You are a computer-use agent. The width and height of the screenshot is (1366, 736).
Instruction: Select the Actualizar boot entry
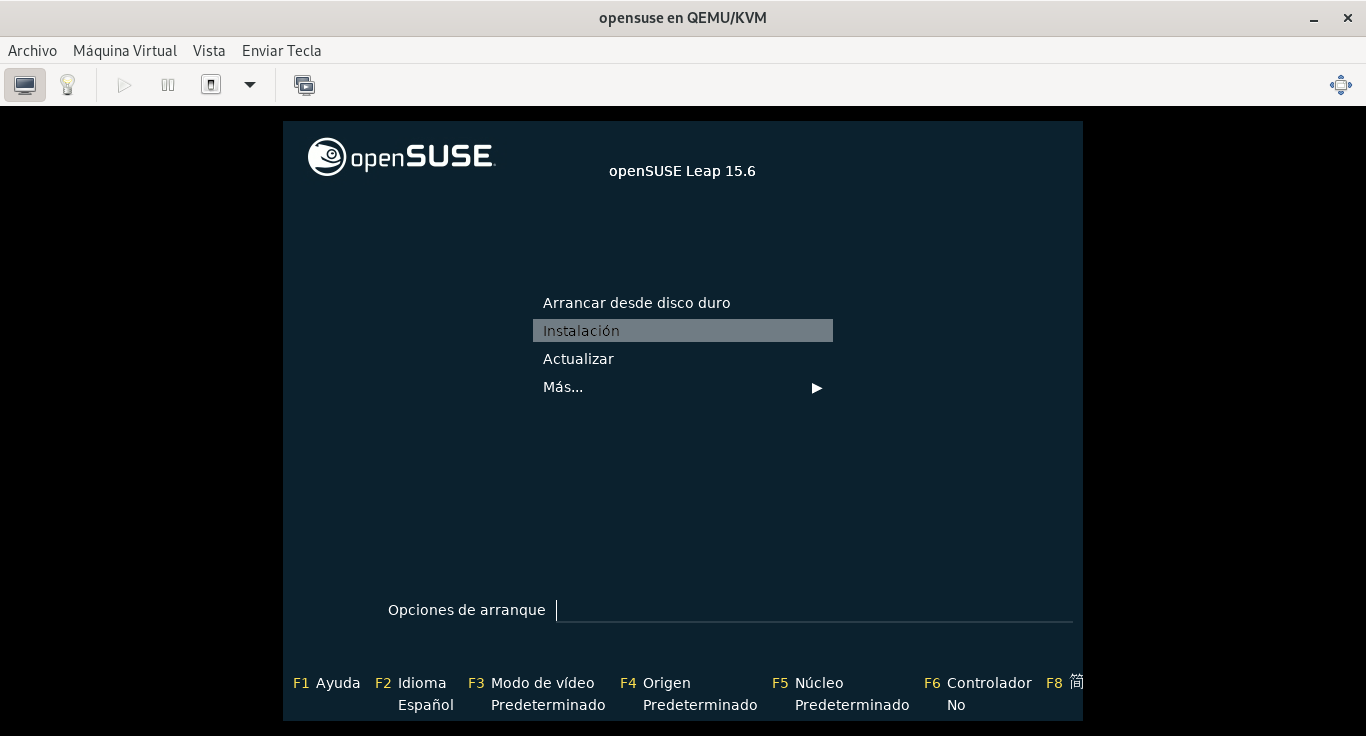coord(683,359)
